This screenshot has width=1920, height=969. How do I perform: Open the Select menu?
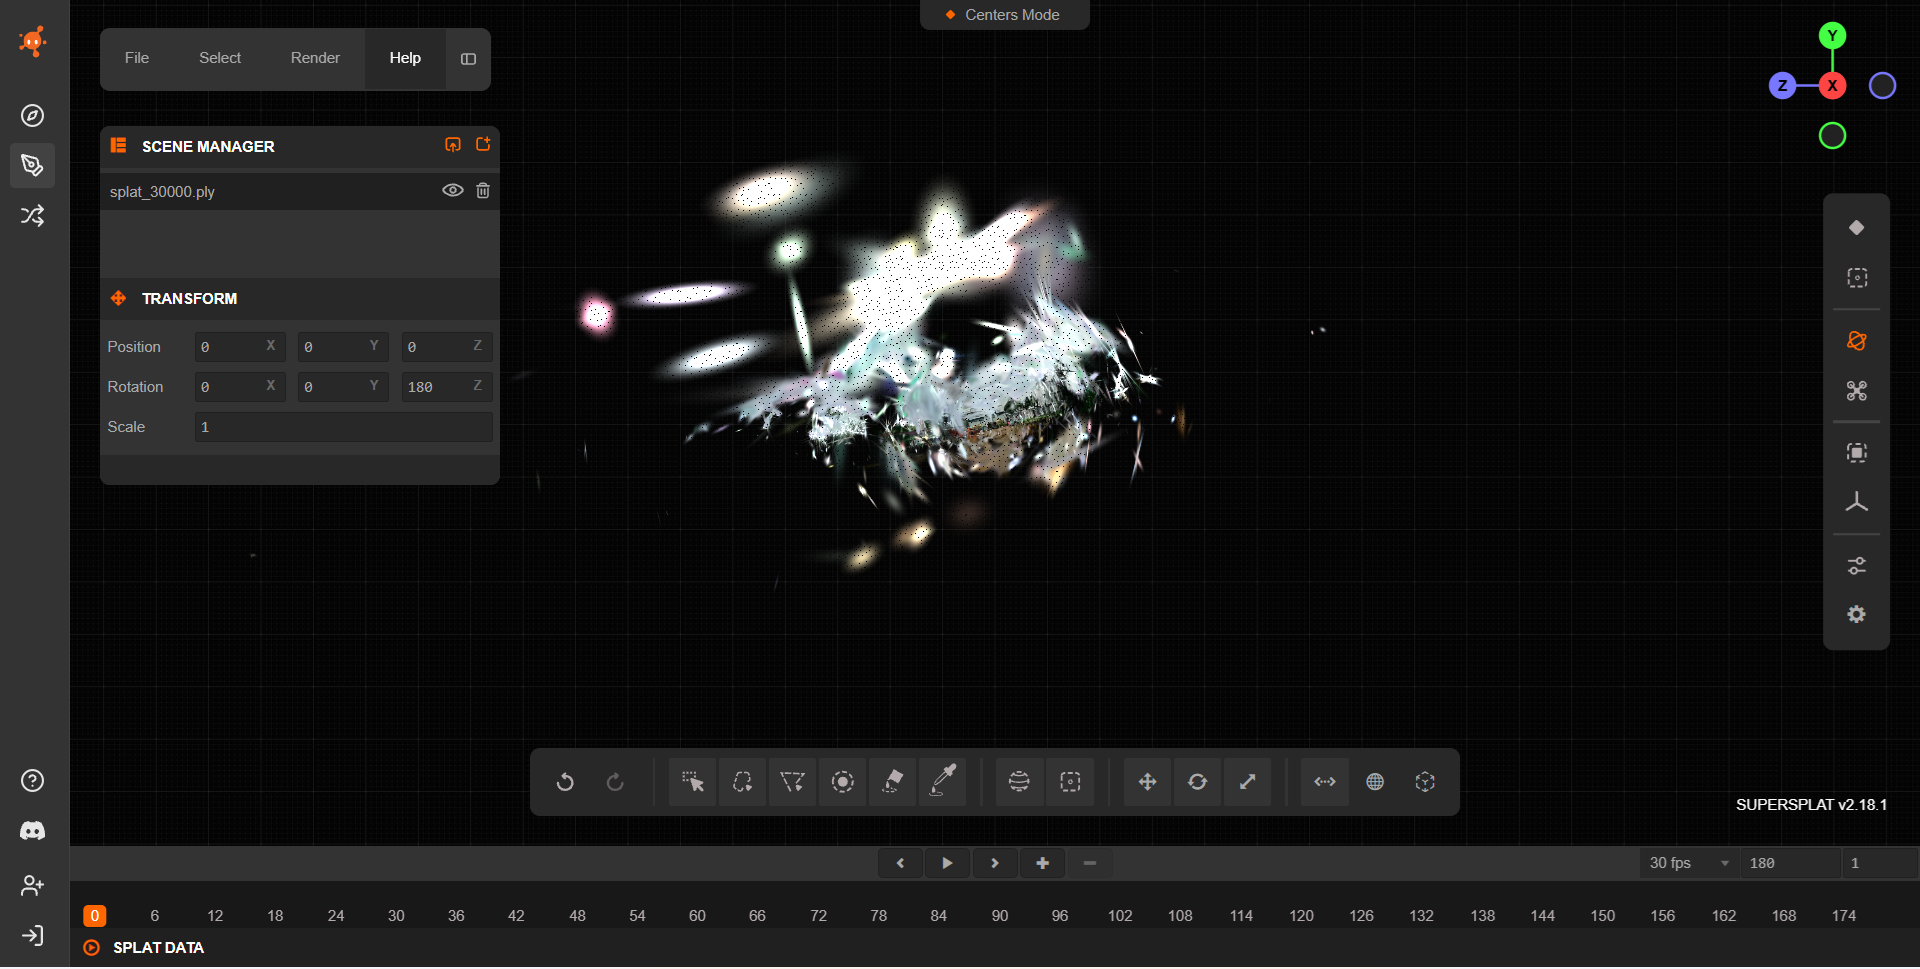(220, 58)
